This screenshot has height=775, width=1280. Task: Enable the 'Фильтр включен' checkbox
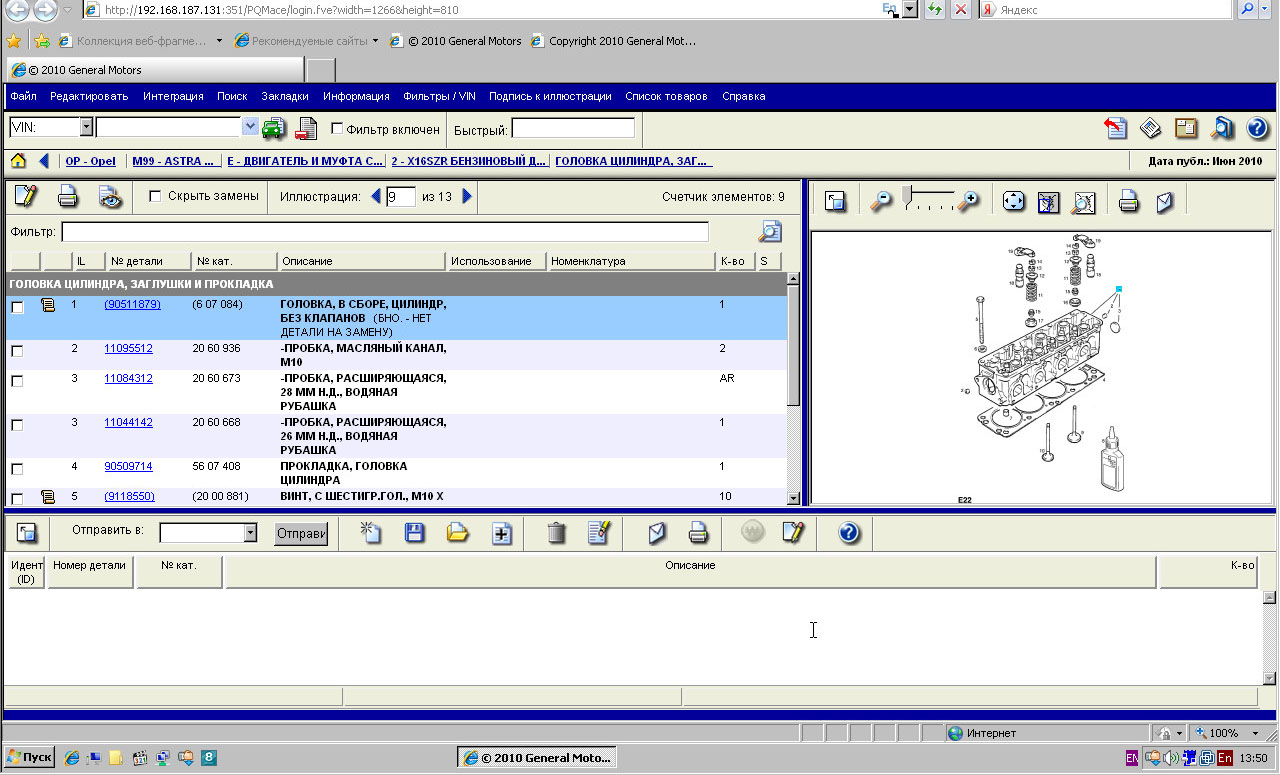(337, 129)
